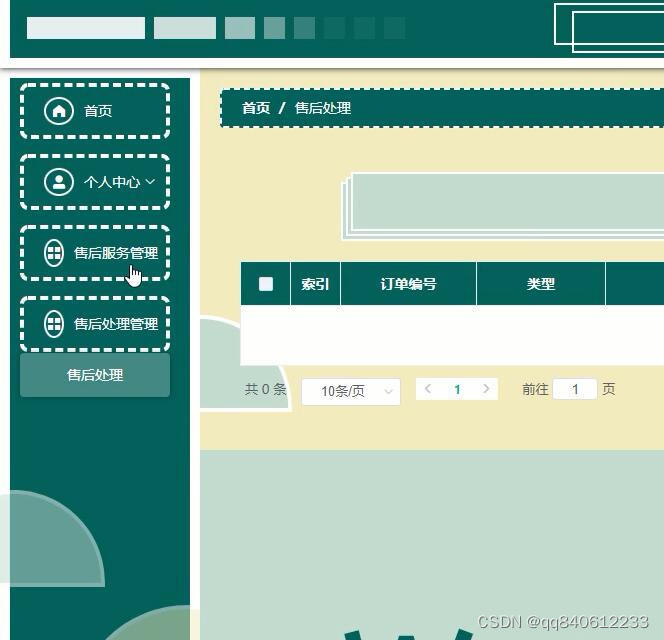Toggle the select-all checkbox in table header

click(x=266, y=284)
